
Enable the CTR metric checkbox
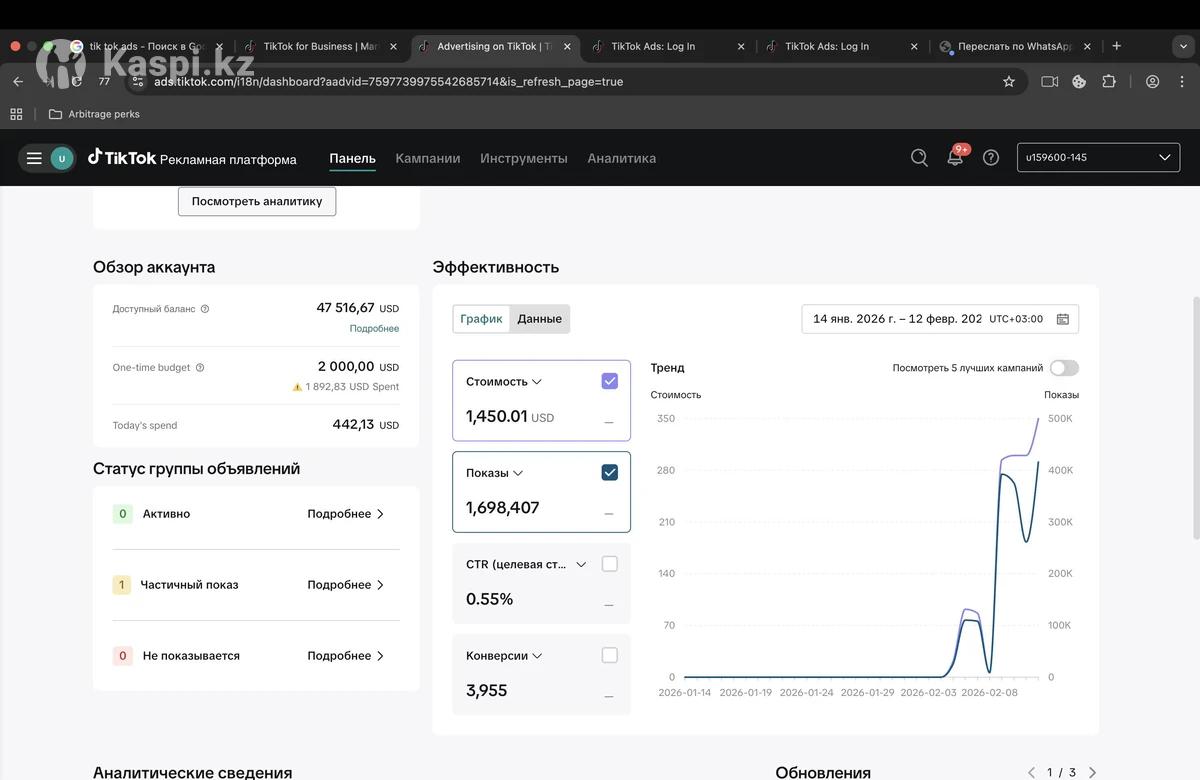point(610,564)
